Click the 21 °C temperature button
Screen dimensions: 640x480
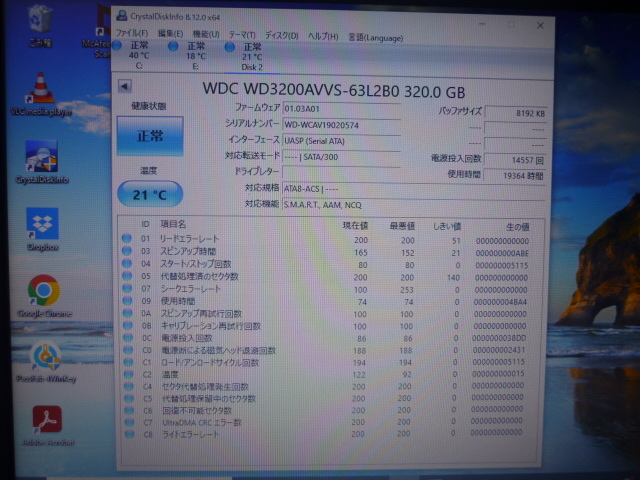pyautogui.click(x=150, y=194)
